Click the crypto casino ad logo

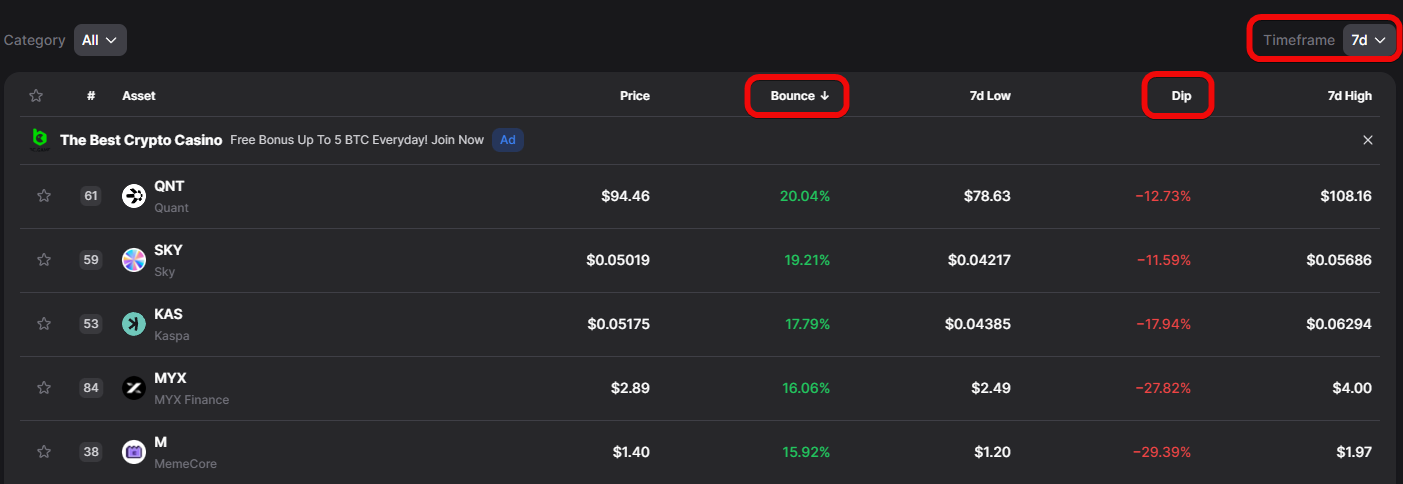pyautogui.click(x=40, y=140)
